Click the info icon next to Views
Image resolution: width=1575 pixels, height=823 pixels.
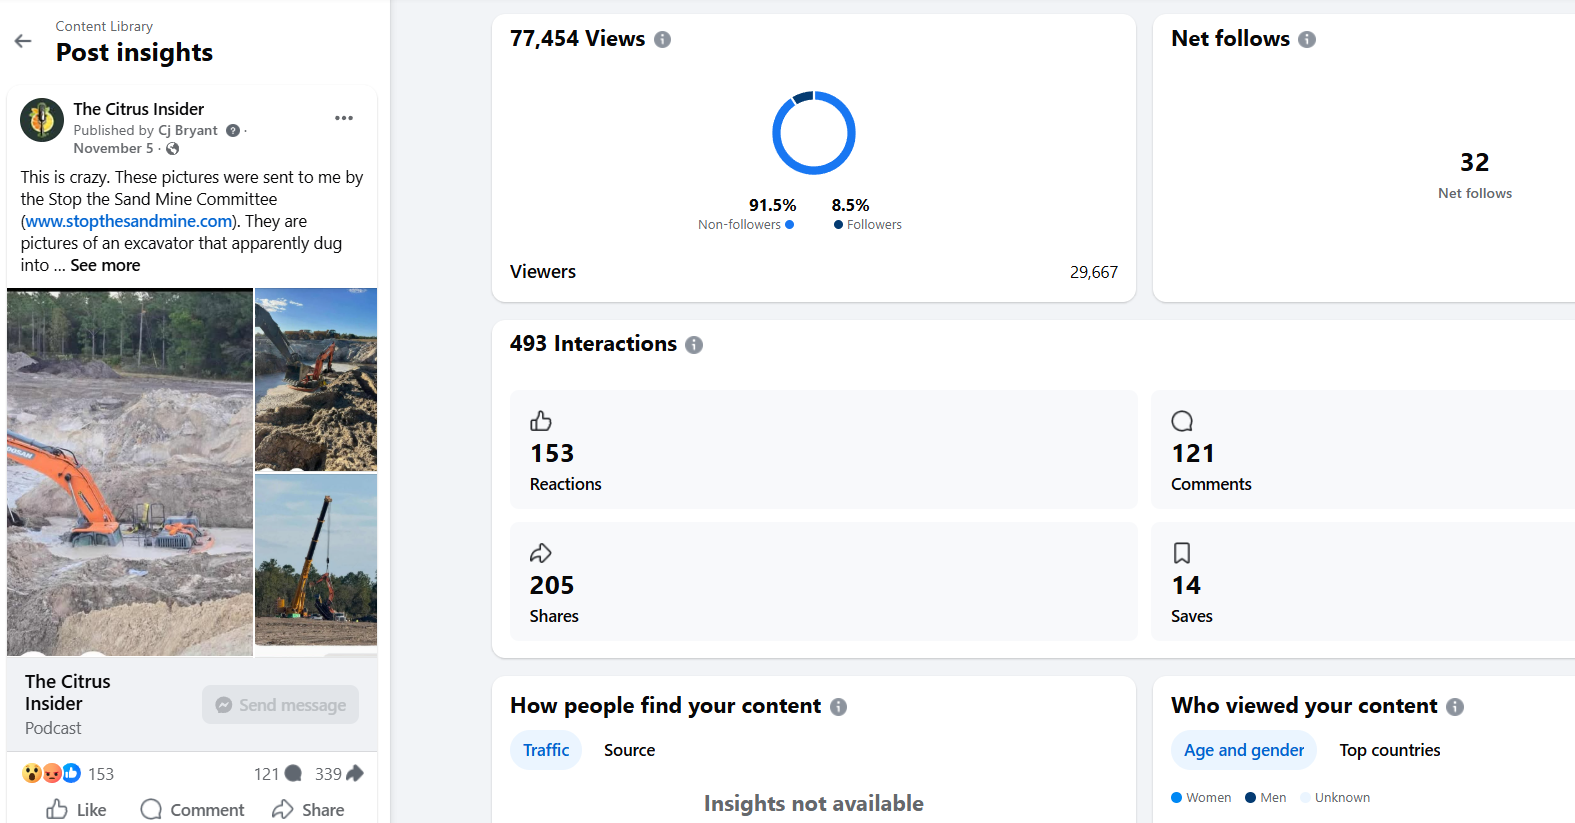click(x=662, y=40)
